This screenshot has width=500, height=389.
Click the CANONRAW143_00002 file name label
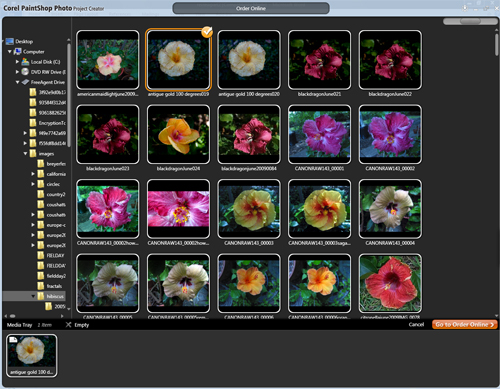[390, 169]
